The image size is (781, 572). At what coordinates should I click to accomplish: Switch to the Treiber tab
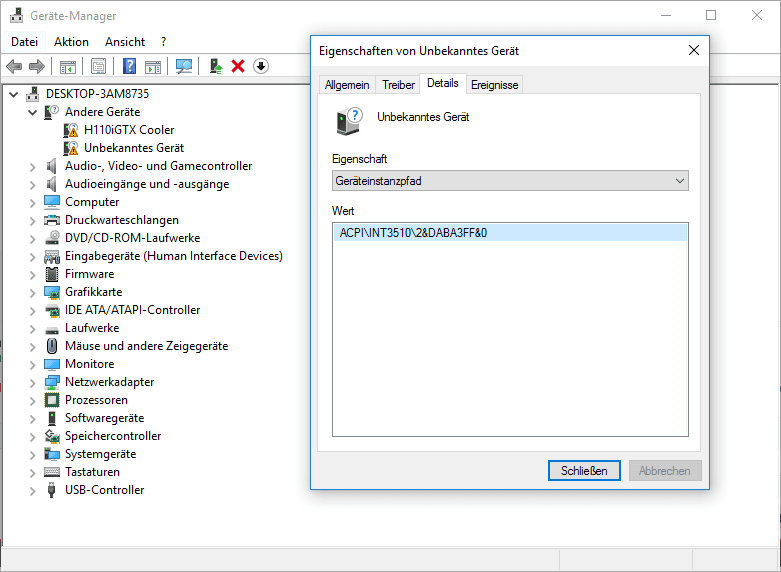pyautogui.click(x=398, y=85)
